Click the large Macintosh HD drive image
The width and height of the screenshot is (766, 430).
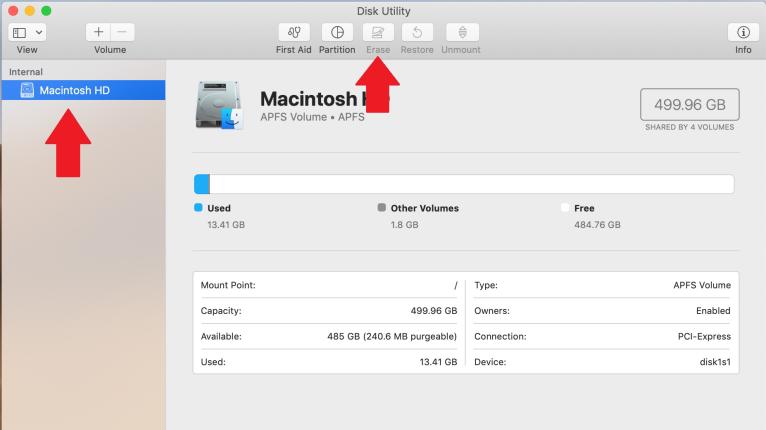217,106
